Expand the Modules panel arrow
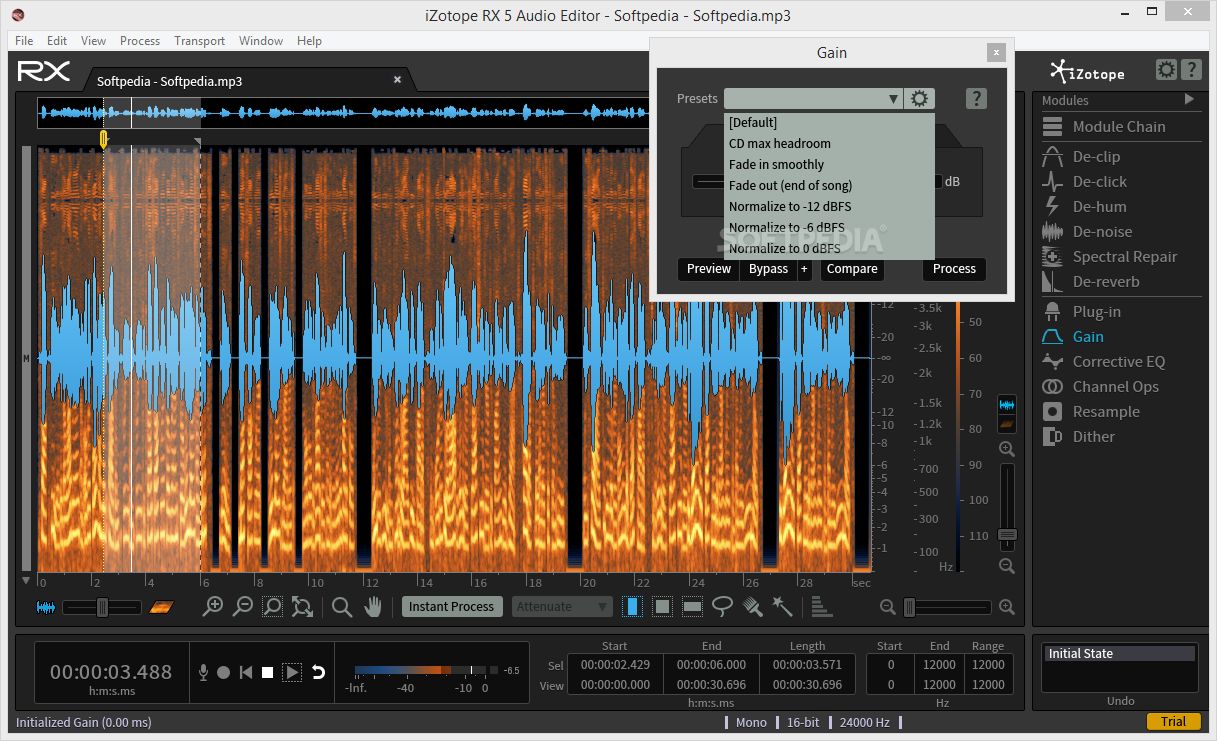The width and height of the screenshot is (1217, 741). tap(1189, 99)
